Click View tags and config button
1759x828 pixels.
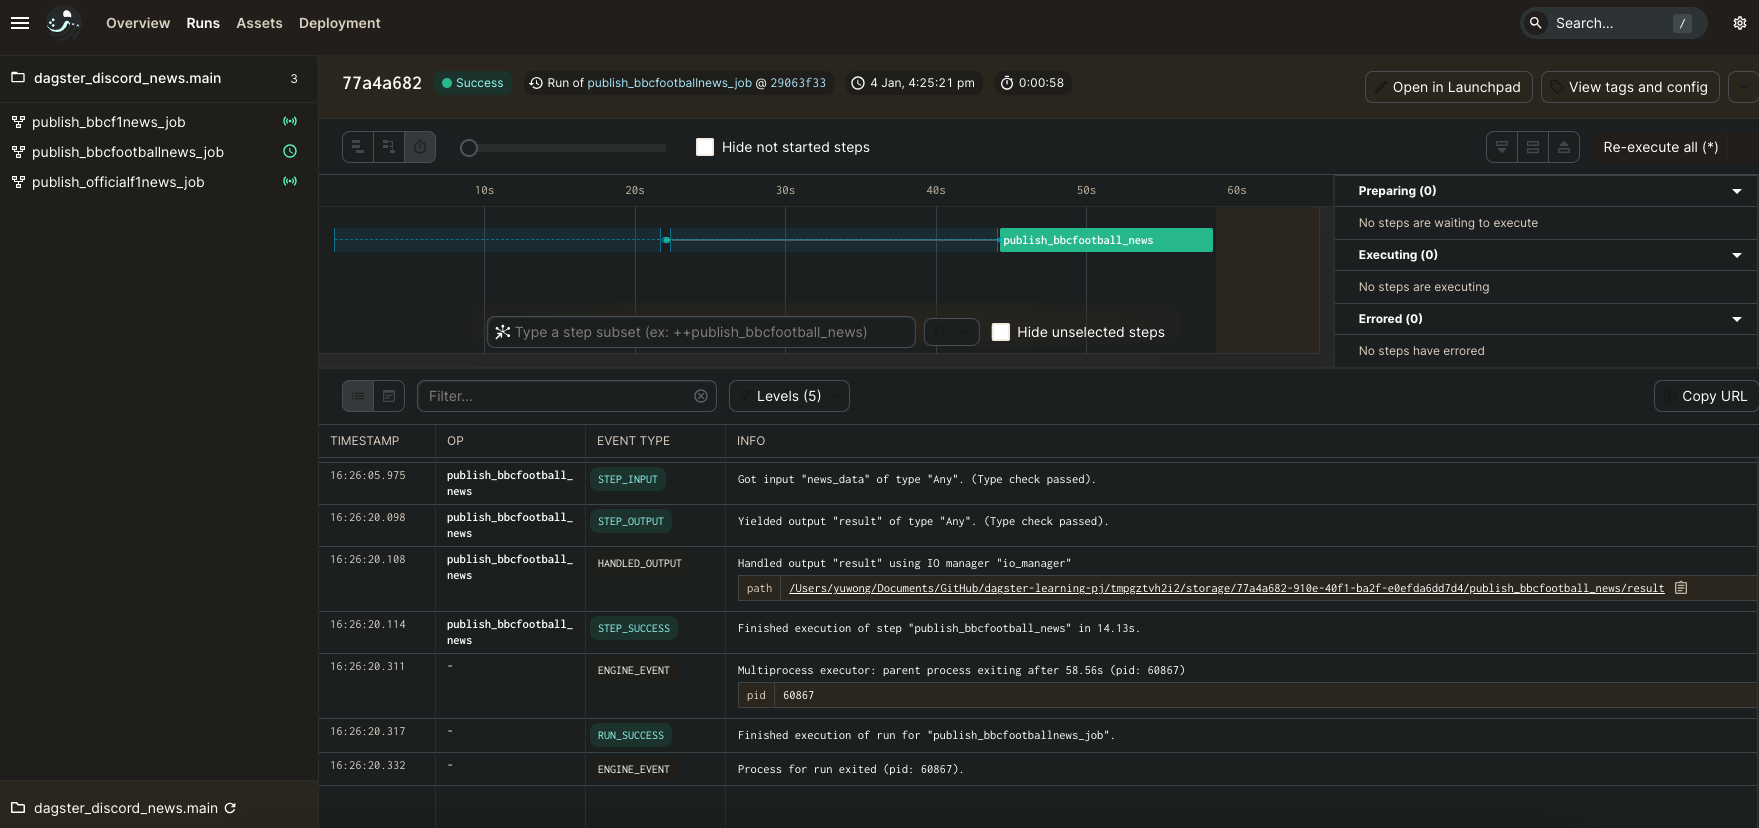pyautogui.click(x=1630, y=87)
